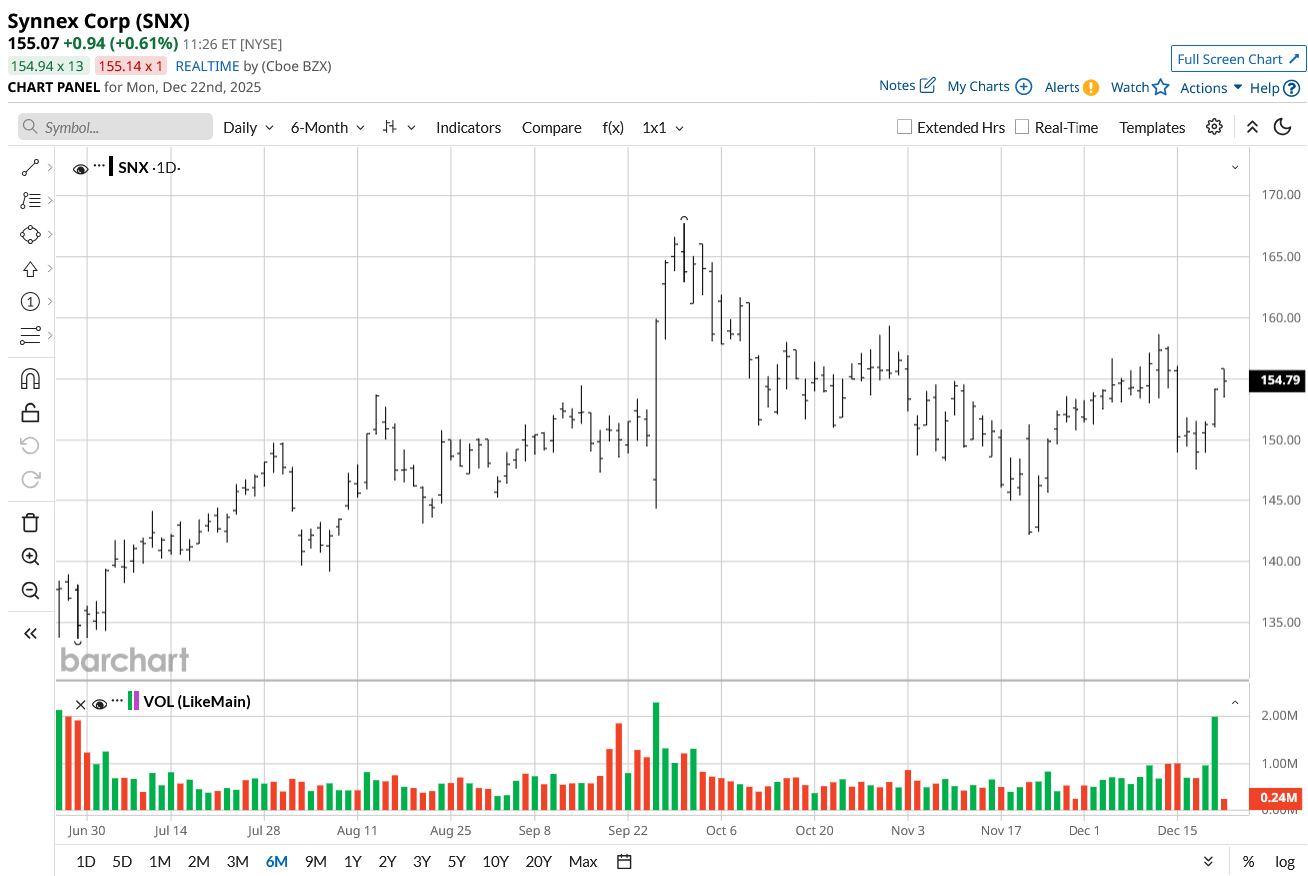Switch to the 5D range

pos(122,862)
